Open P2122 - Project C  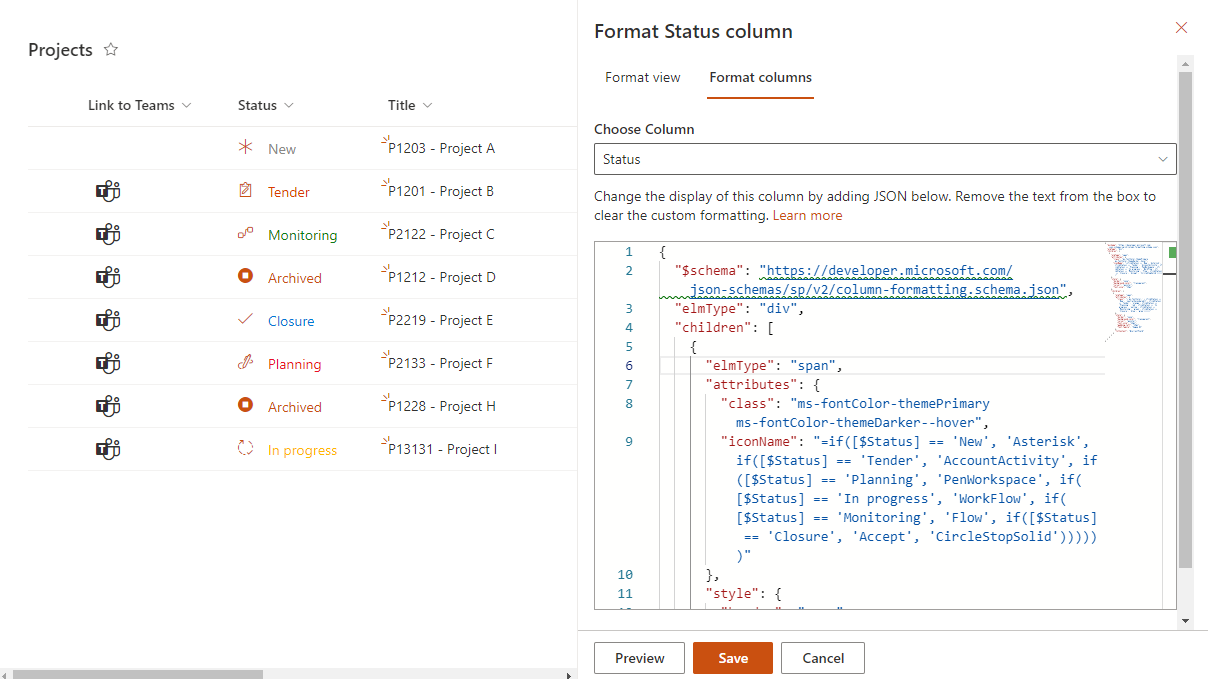[442, 234]
